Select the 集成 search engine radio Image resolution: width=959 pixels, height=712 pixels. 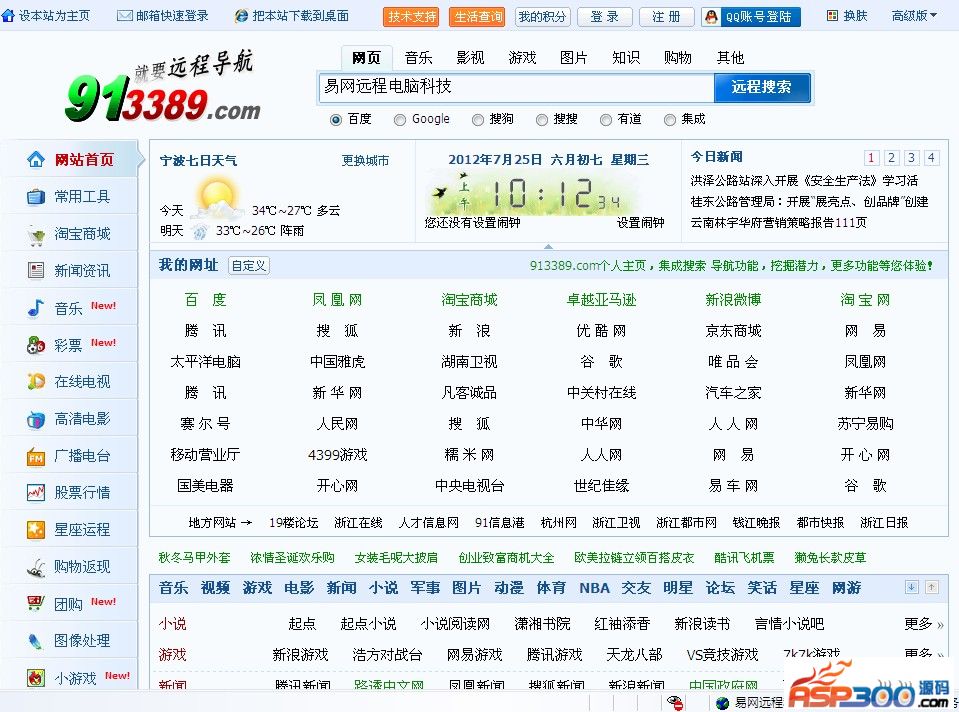pyautogui.click(x=670, y=120)
